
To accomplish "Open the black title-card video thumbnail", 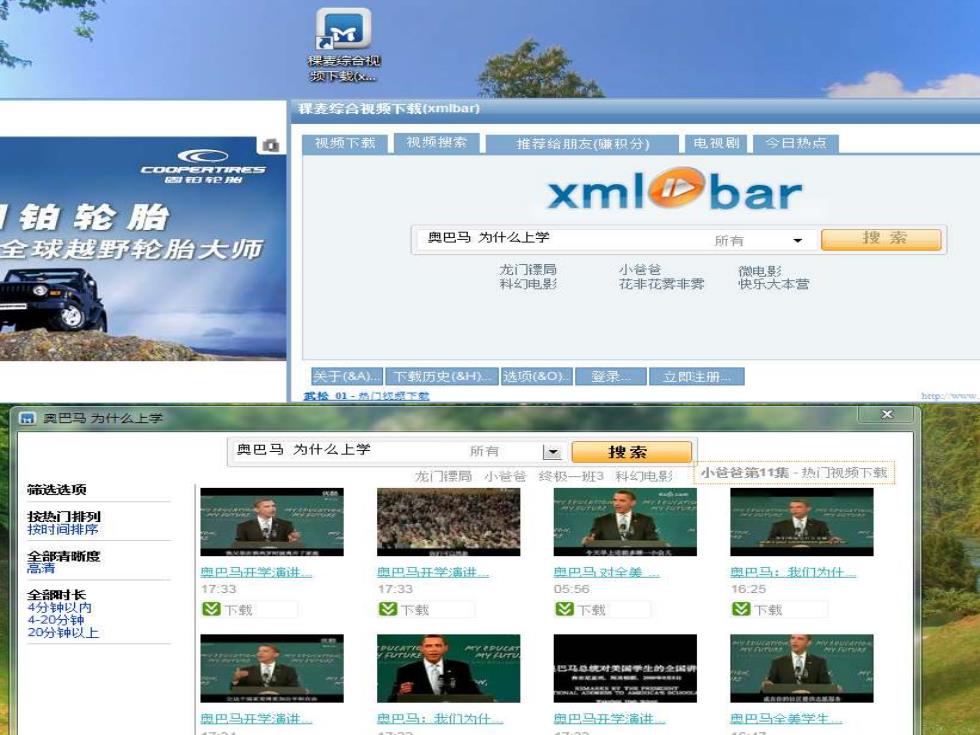I will click(x=625, y=668).
